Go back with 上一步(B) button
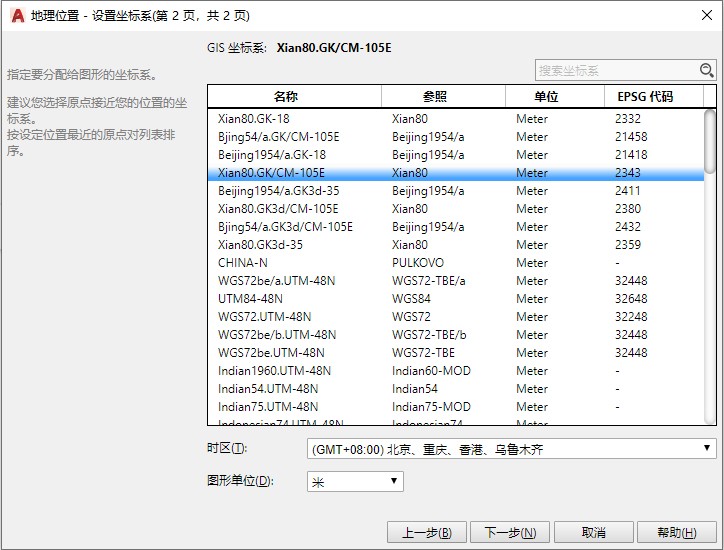The width and height of the screenshot is (724, 550). coord(427,532)
